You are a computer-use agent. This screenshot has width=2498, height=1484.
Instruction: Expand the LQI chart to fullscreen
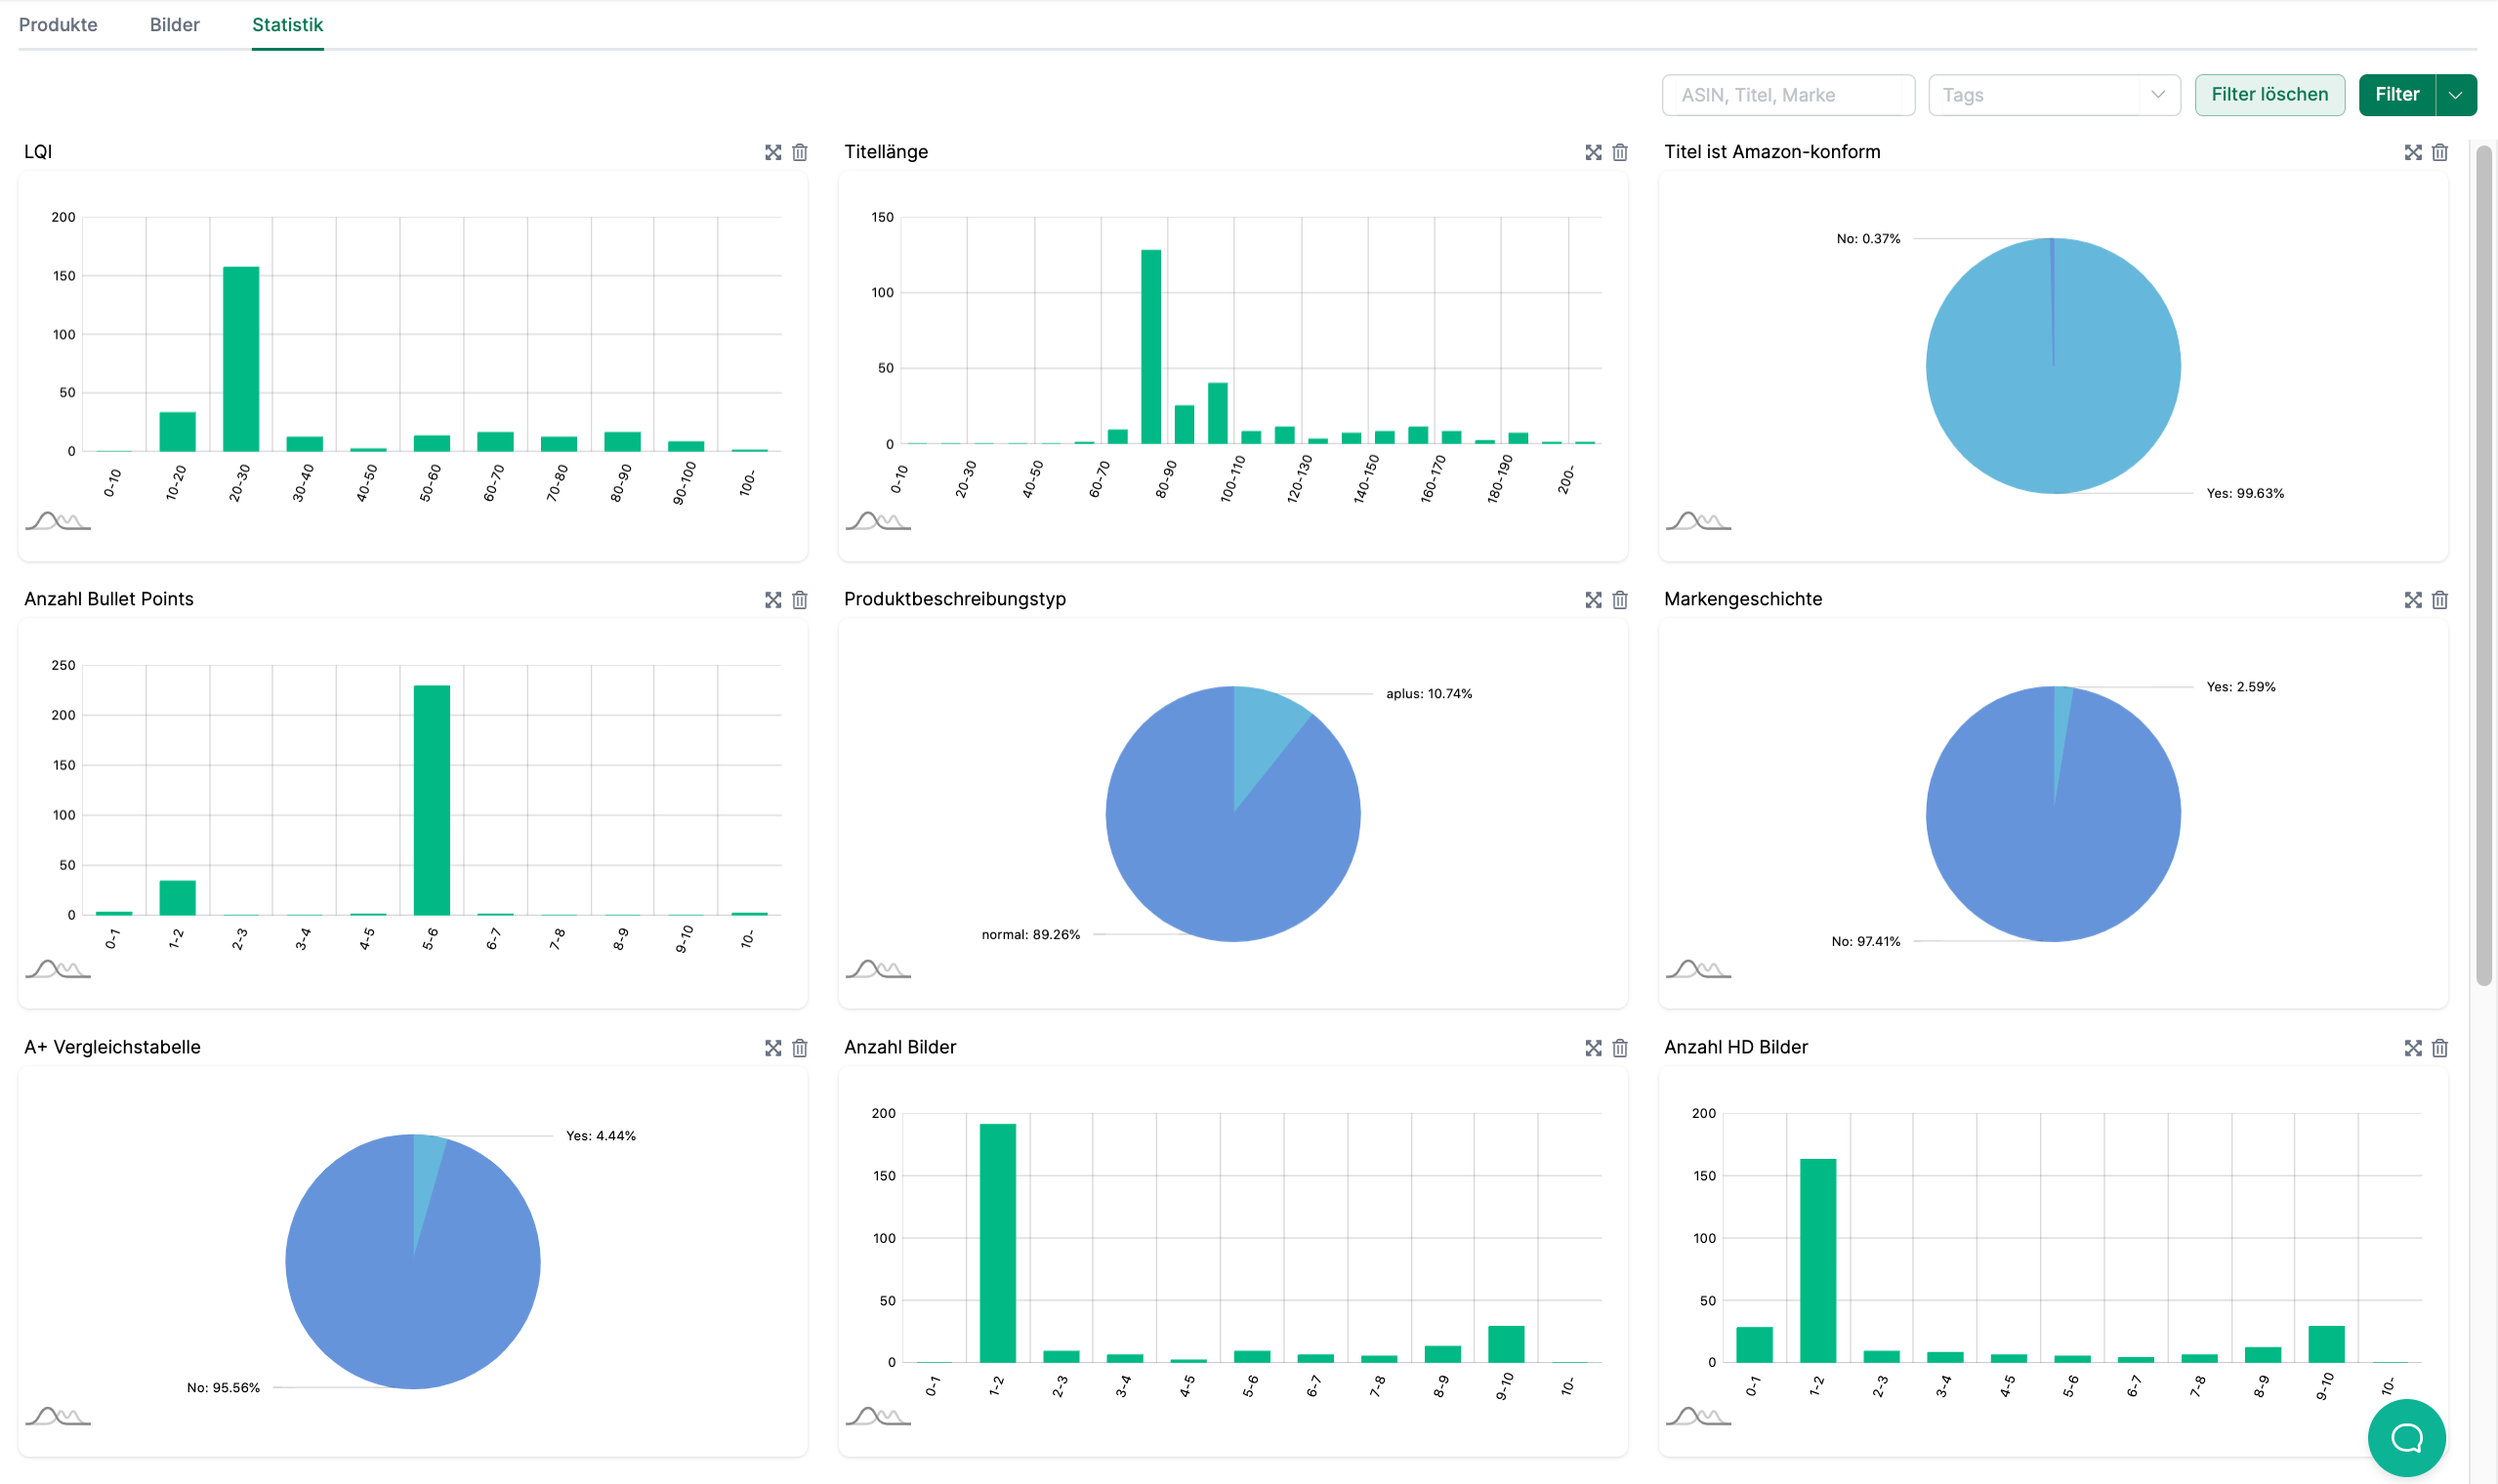[x=773, y=152]
